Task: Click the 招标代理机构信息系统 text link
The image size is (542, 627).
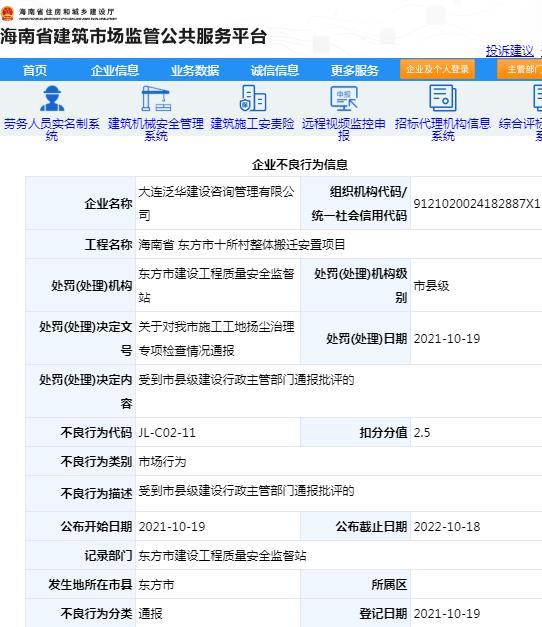Action: pyautogui.click(x=443, y=130)
